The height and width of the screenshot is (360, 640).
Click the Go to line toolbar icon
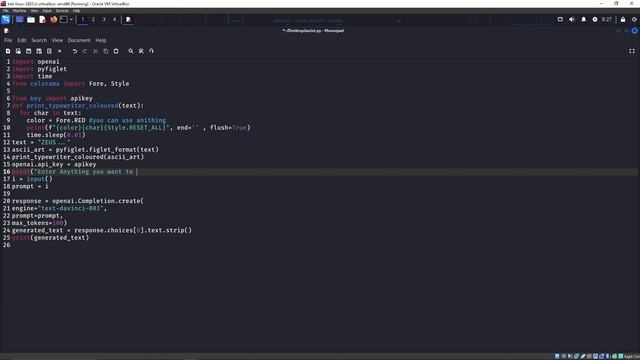tap(151, 51)
